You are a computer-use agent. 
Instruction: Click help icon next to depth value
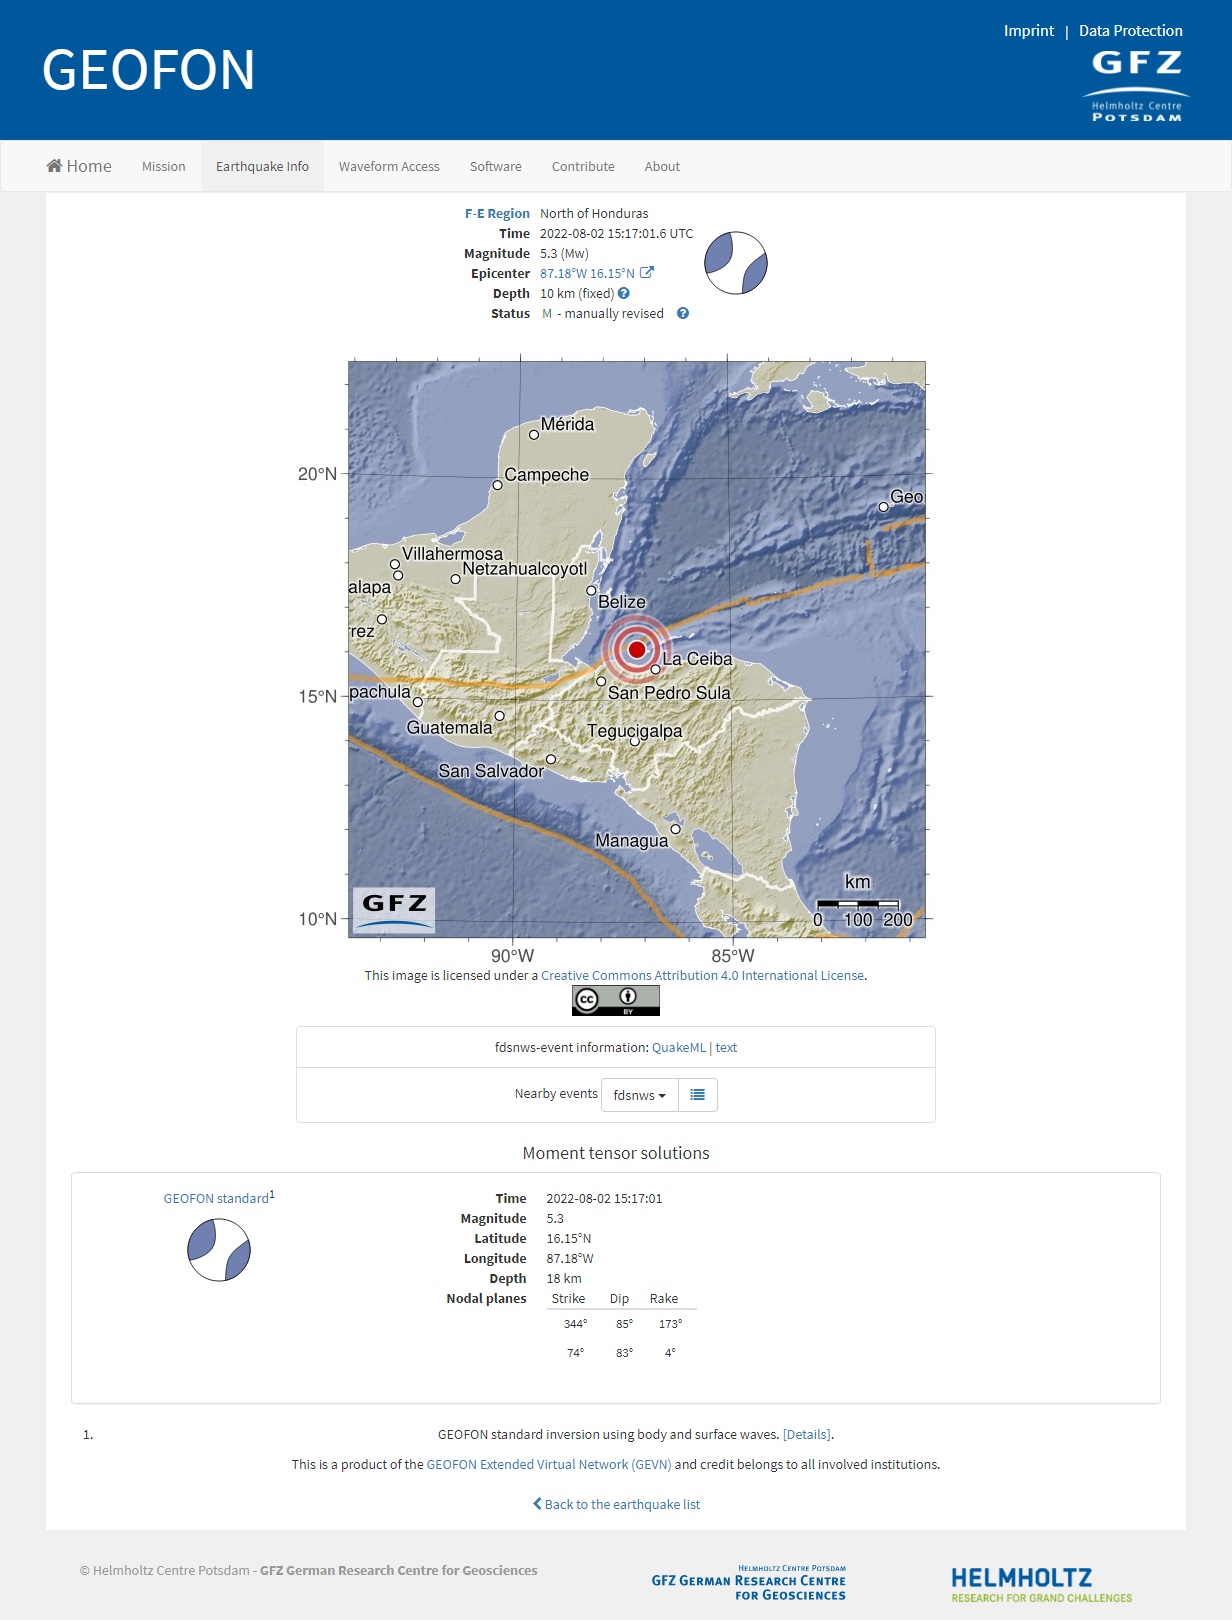[x=624, y=293]
